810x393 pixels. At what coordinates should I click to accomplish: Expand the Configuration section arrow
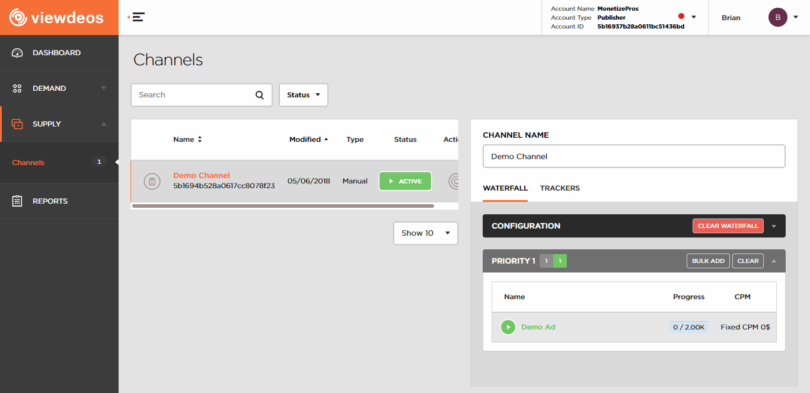click(x=774, y=226)
